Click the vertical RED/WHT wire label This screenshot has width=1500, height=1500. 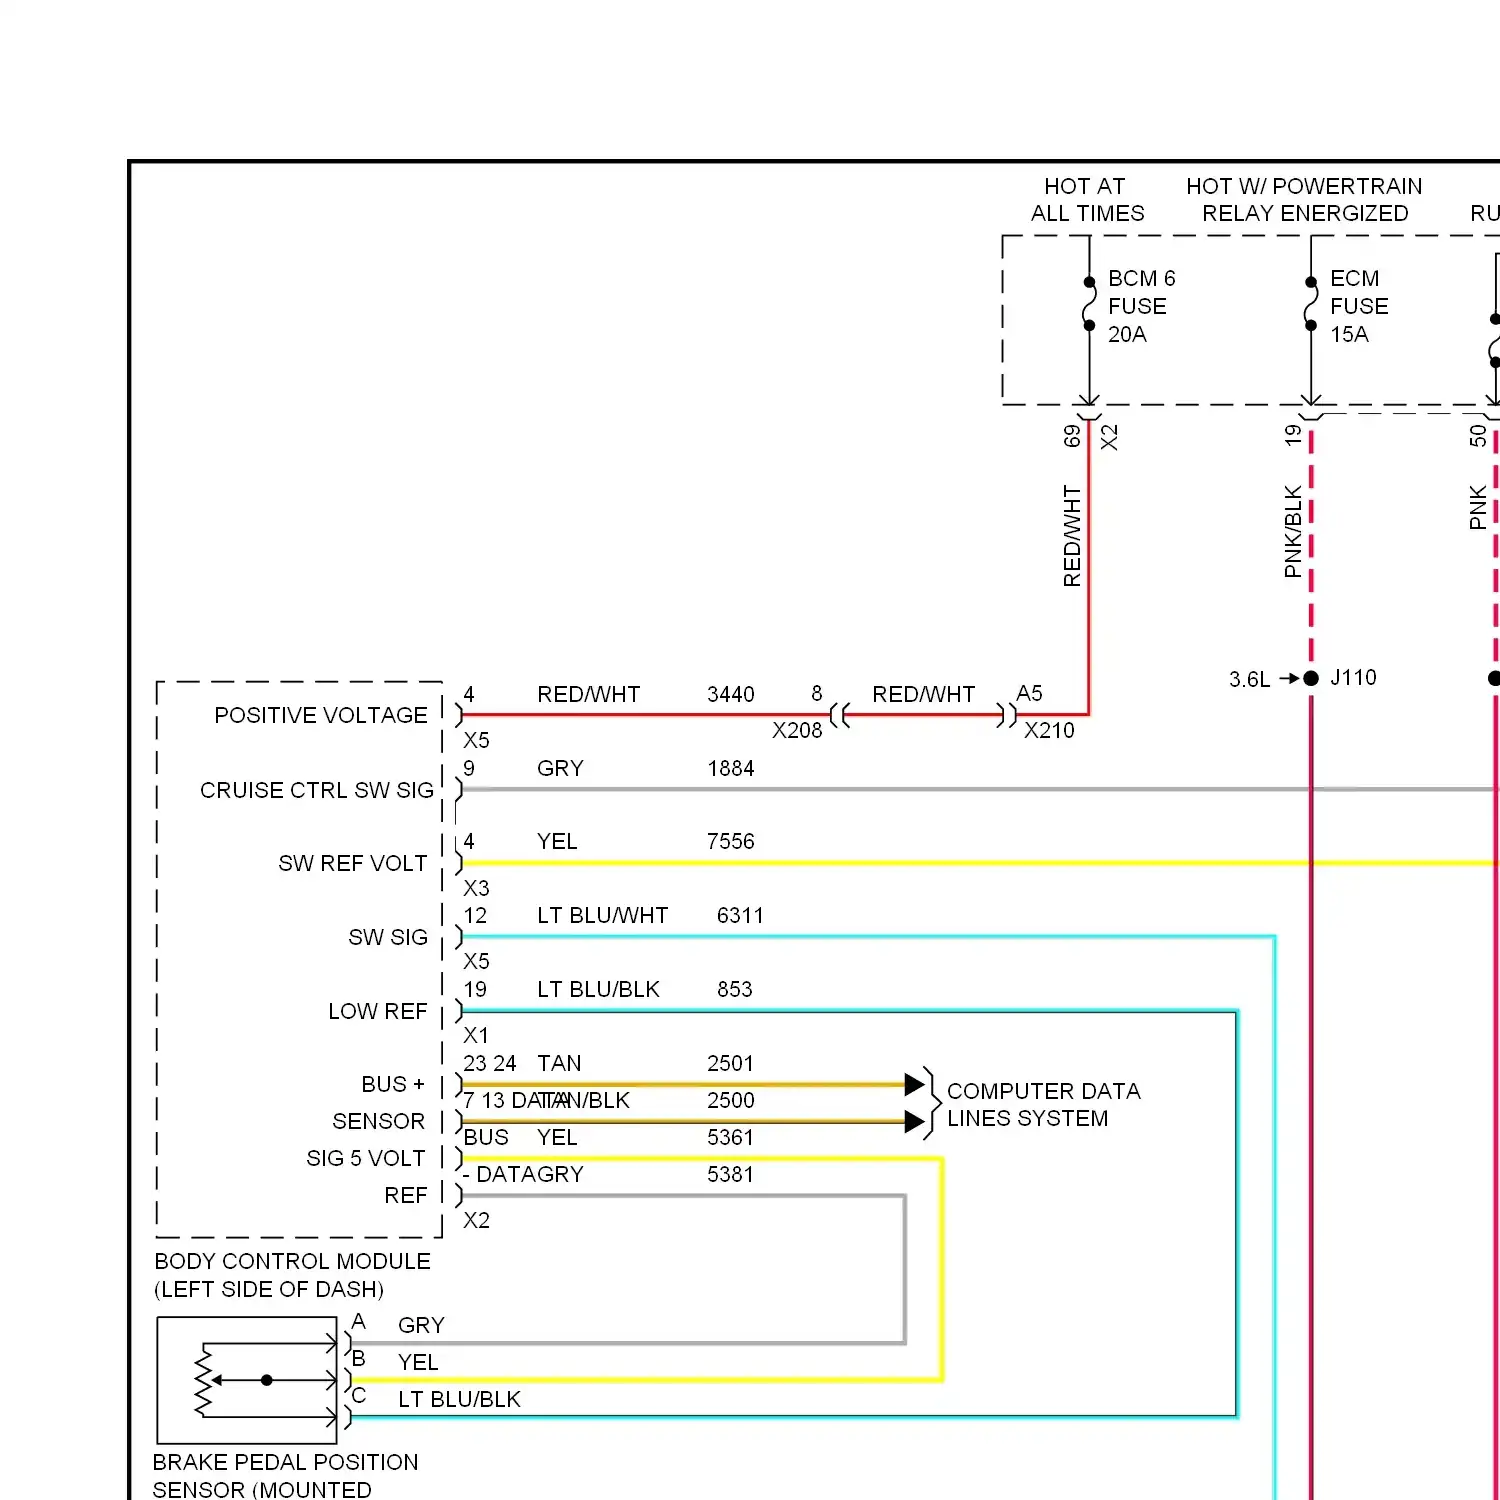(1072, 536)
